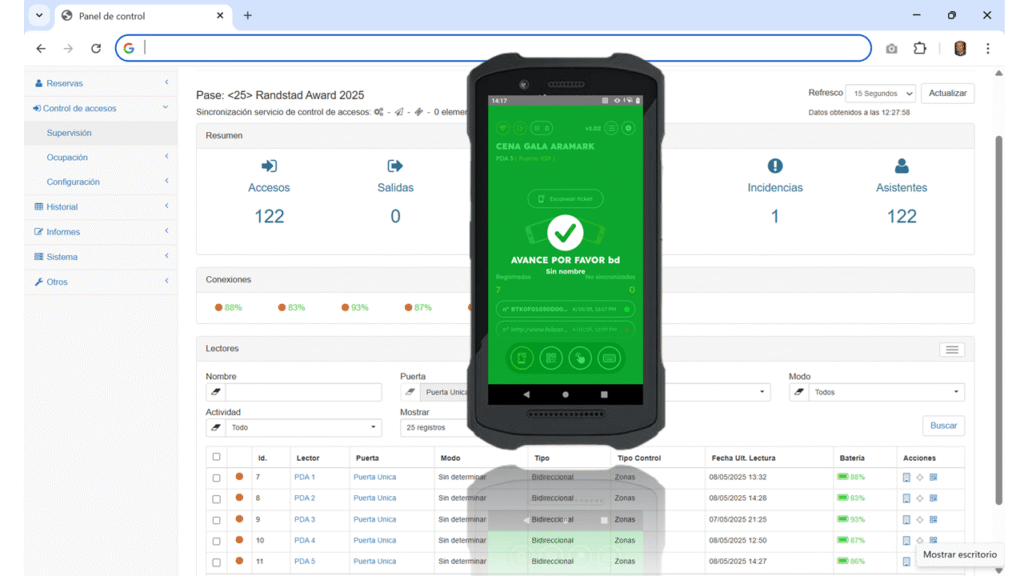Check the box for row Id 7

coord(216,478)
